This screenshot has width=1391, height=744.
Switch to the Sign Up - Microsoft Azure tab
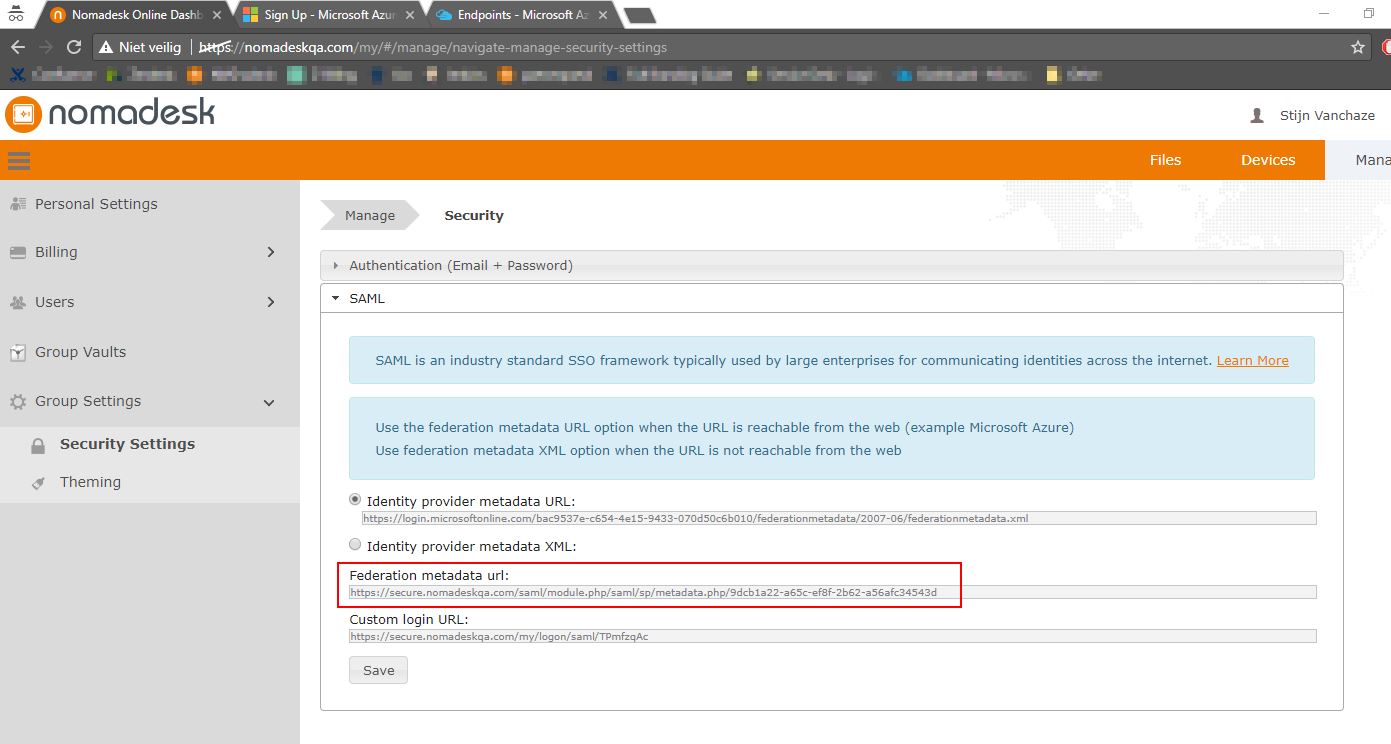(329, 15)
